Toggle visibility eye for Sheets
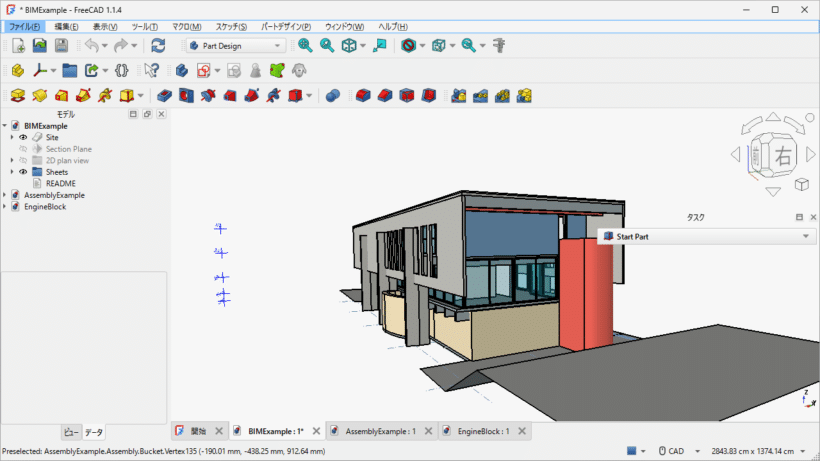The width and height of the screenshot is (820, 461). tap(23, 172)
